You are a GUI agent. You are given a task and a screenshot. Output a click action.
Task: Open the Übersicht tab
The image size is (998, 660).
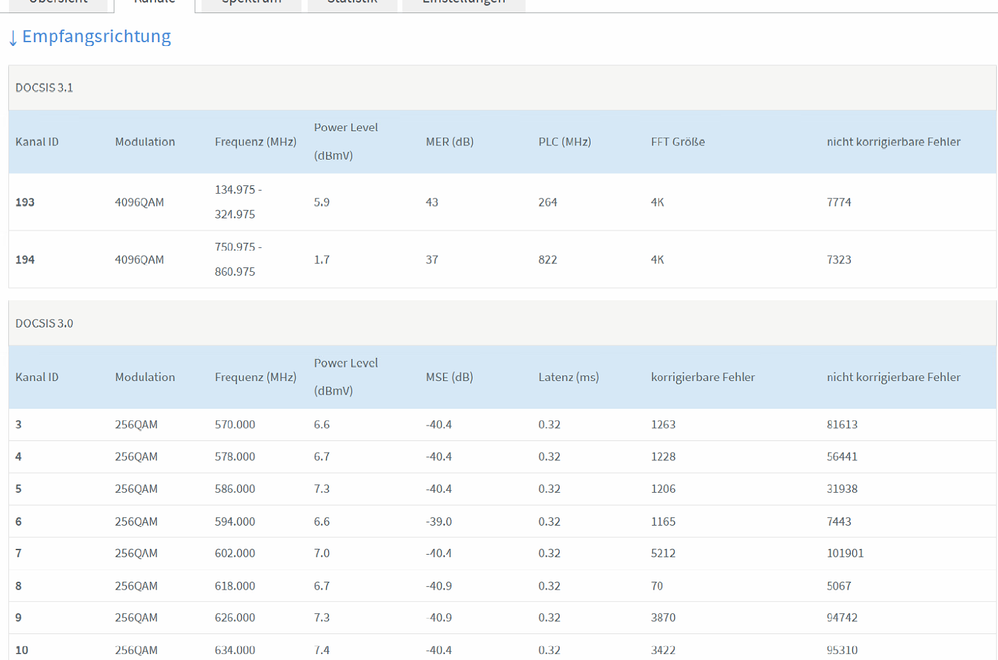click(58, 3)
